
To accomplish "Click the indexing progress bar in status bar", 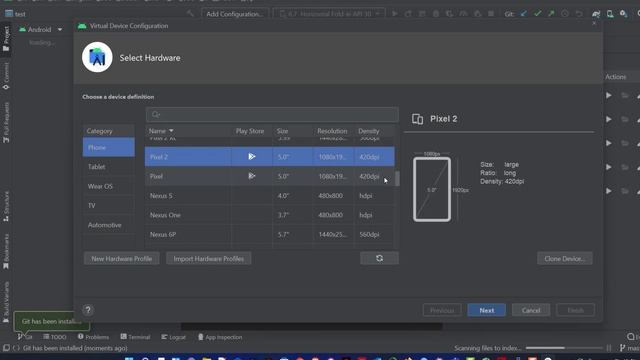I will click(x=564, y=348).
